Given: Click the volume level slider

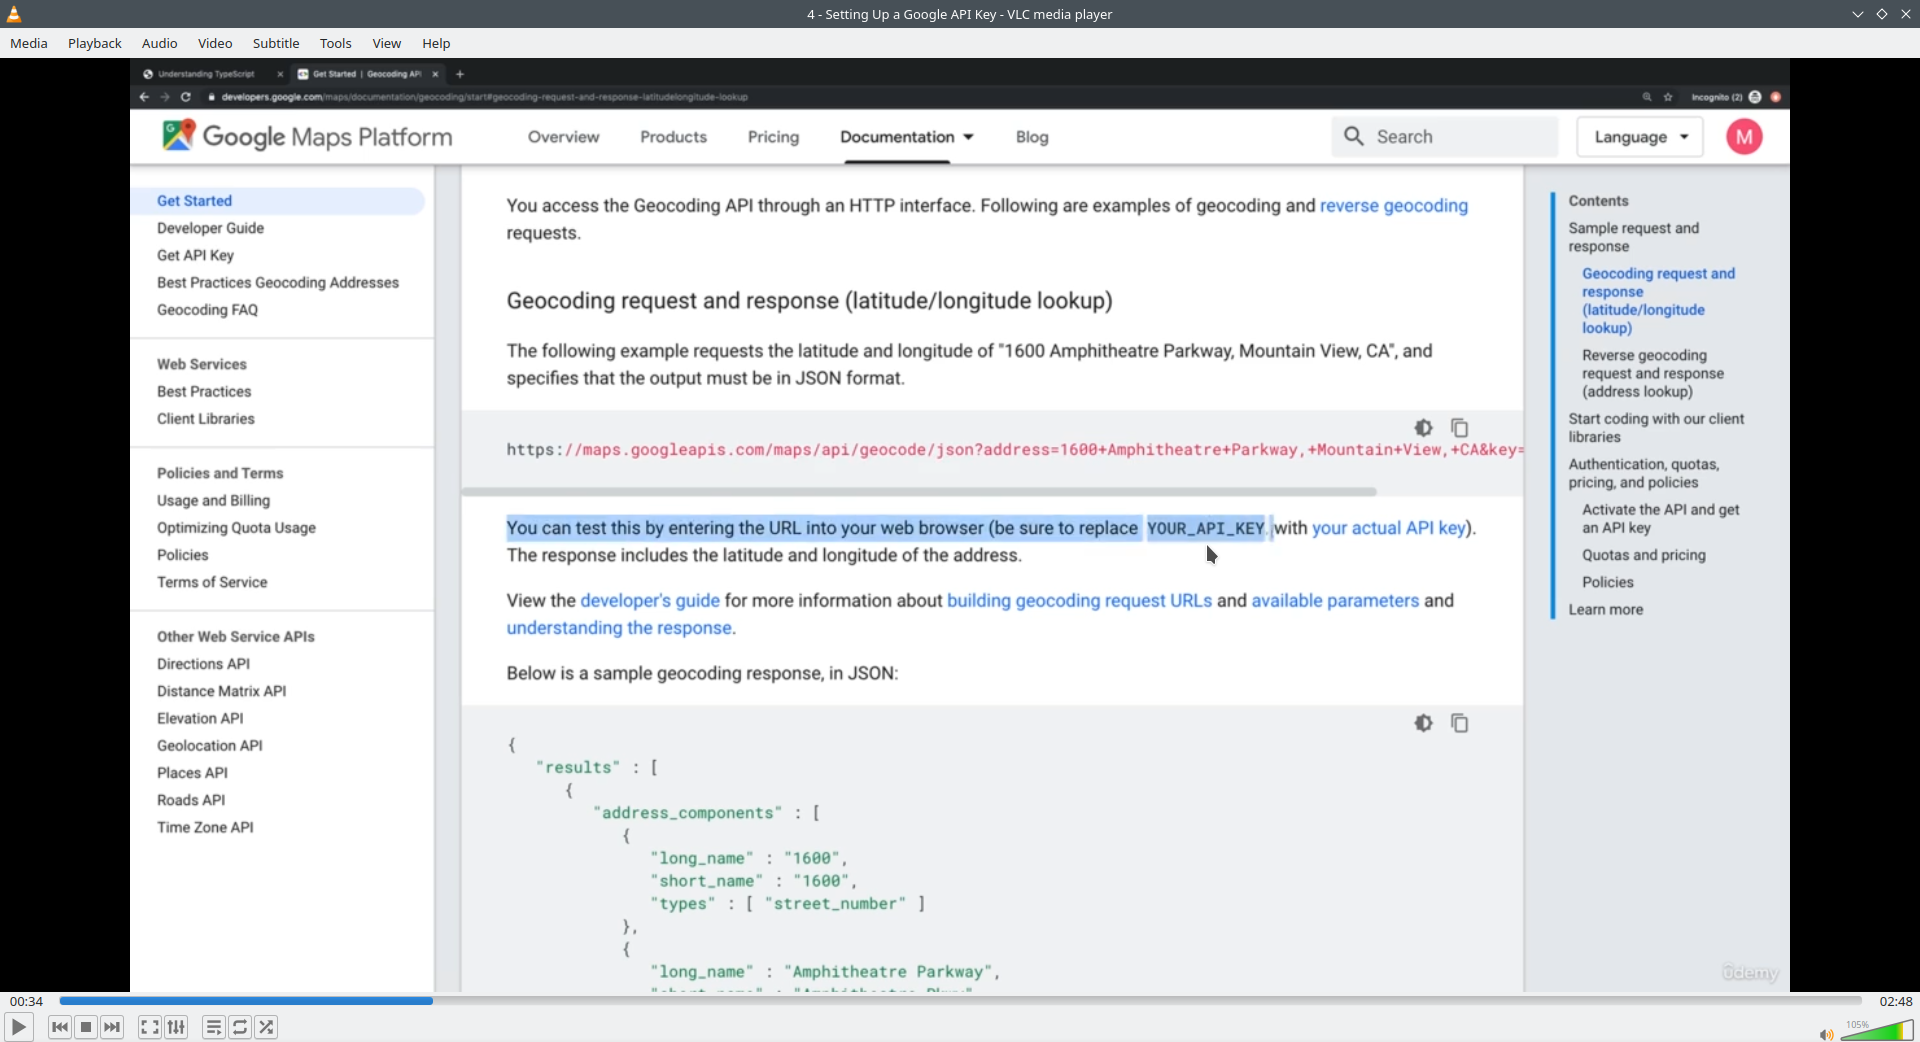Looking at the screenshot, I should [1877, 1032].
